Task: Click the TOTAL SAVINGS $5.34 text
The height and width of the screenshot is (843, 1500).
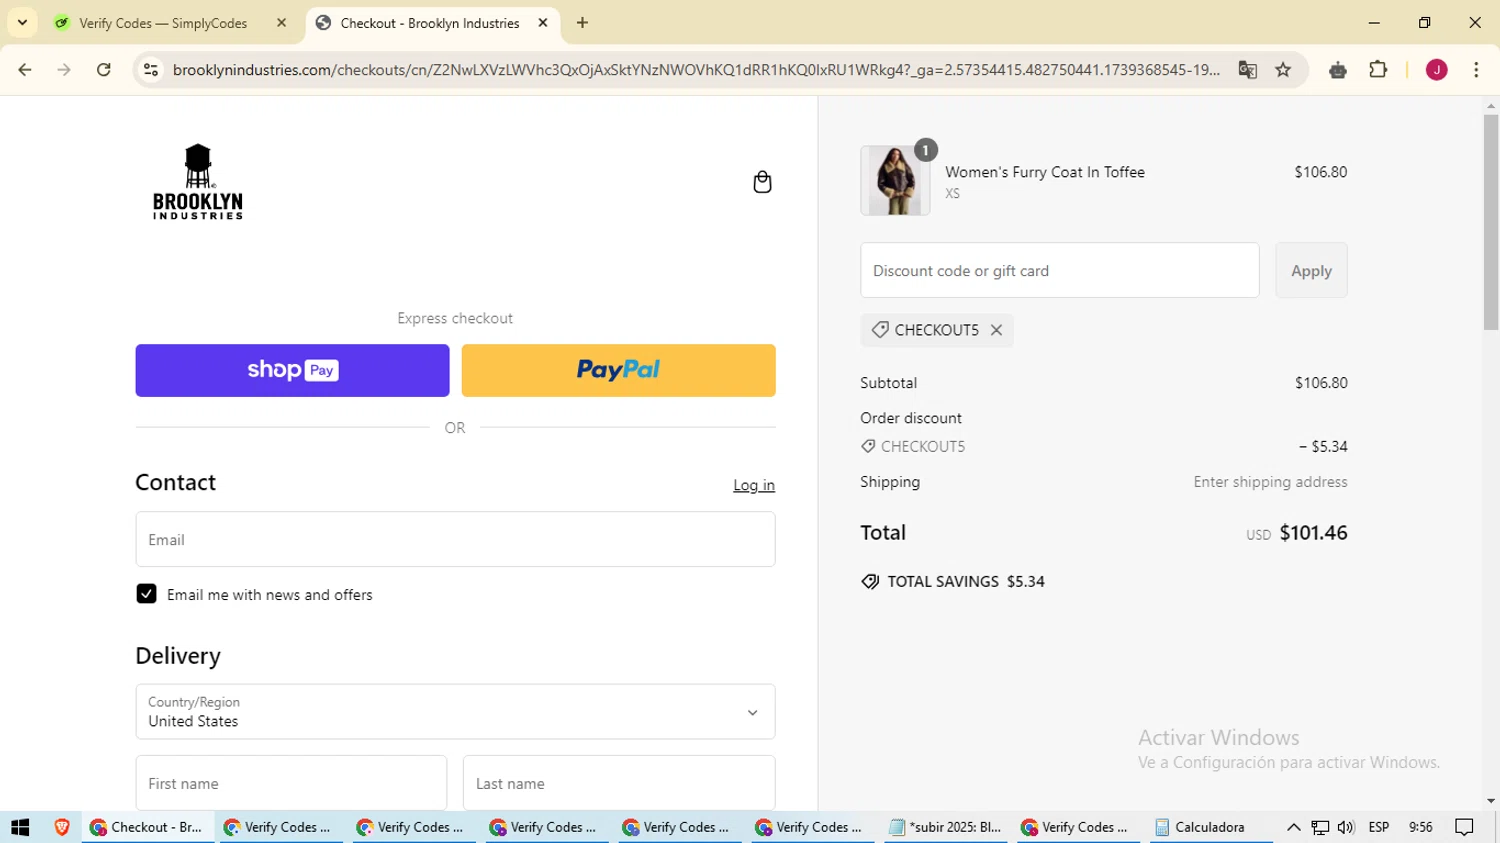Action: [x=966, y=582]
